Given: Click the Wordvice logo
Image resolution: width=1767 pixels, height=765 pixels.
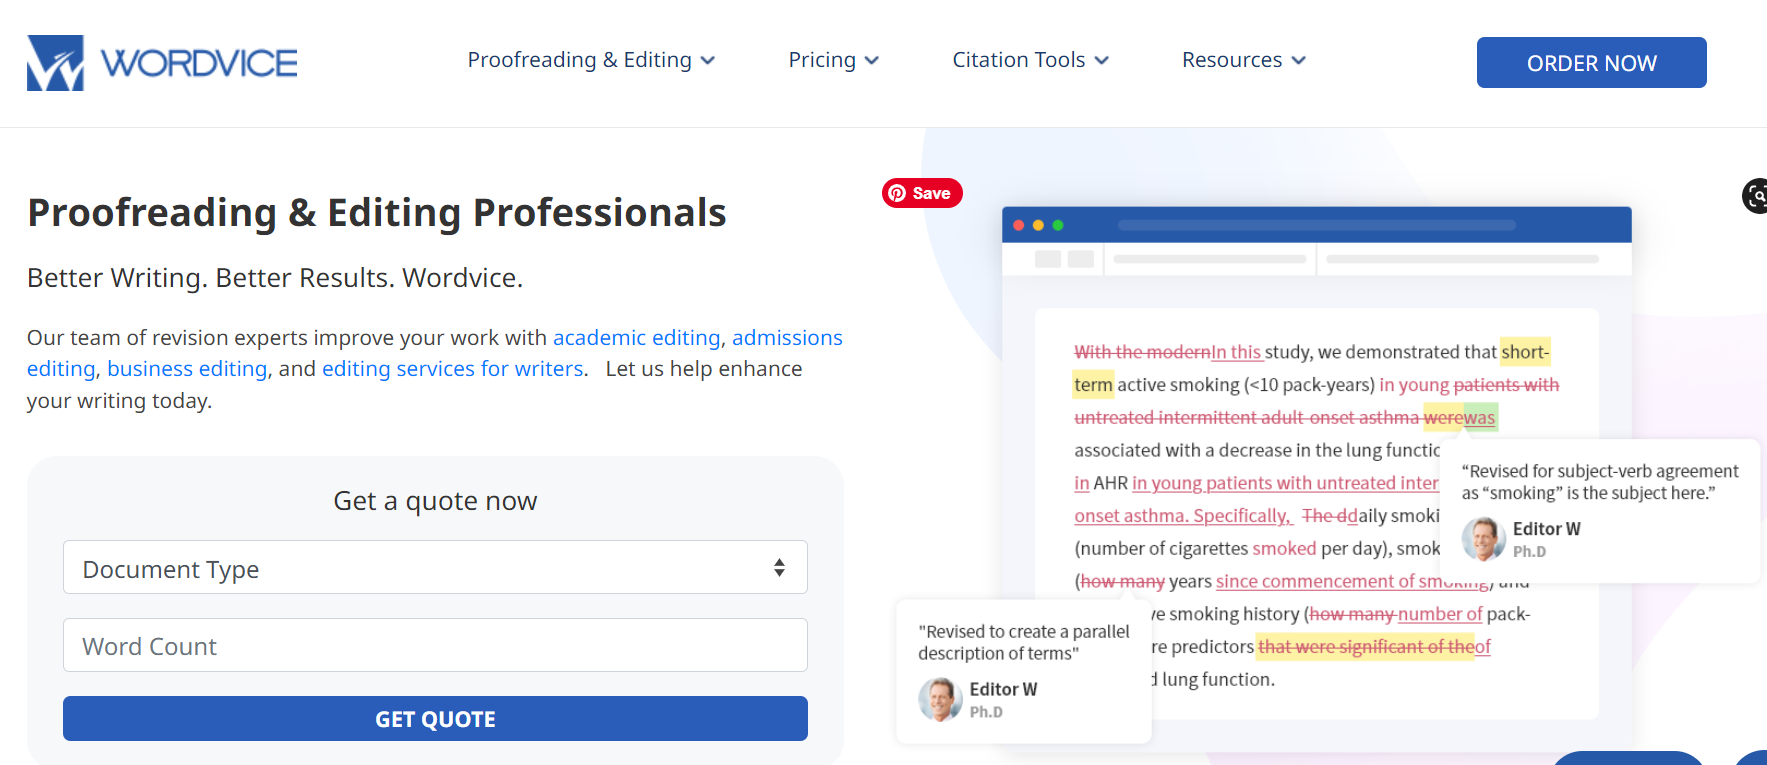Looking at the screenshot, I should click(x=162, y=63).
